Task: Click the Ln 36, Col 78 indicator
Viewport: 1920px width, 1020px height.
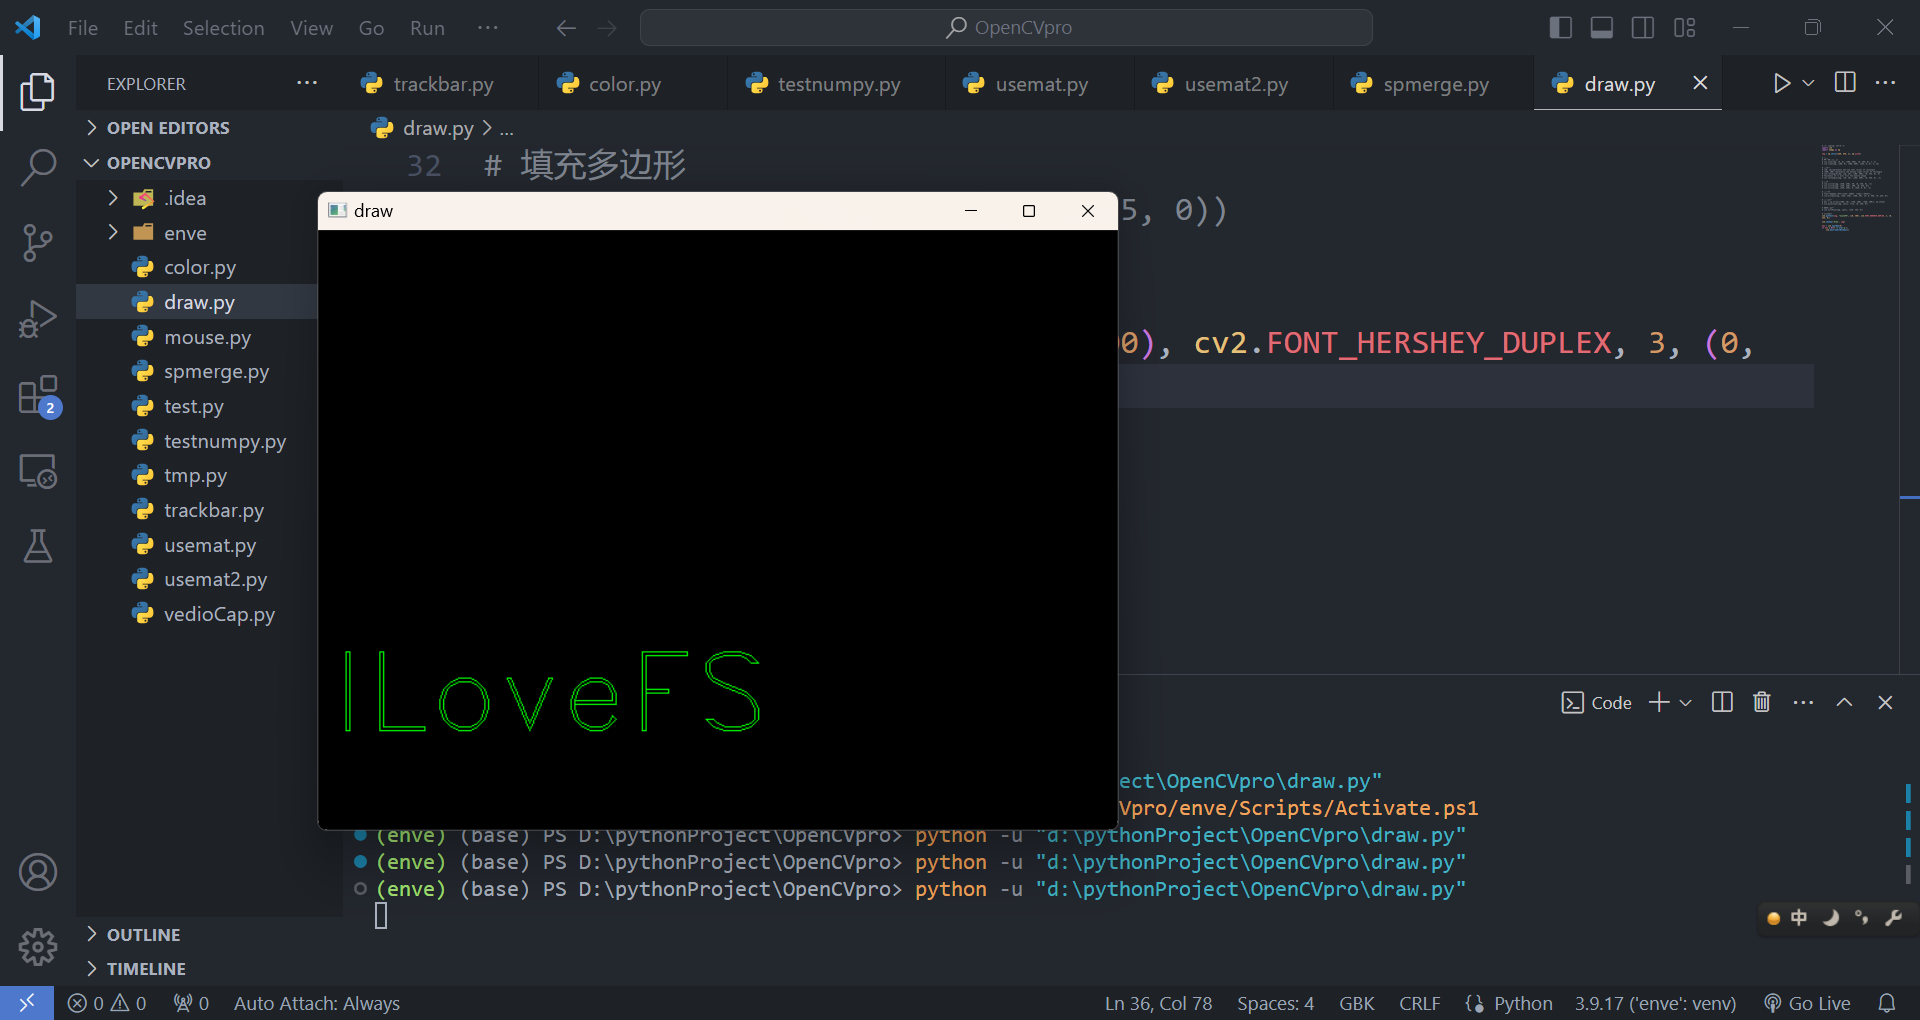Action: coord(1158,1003)
